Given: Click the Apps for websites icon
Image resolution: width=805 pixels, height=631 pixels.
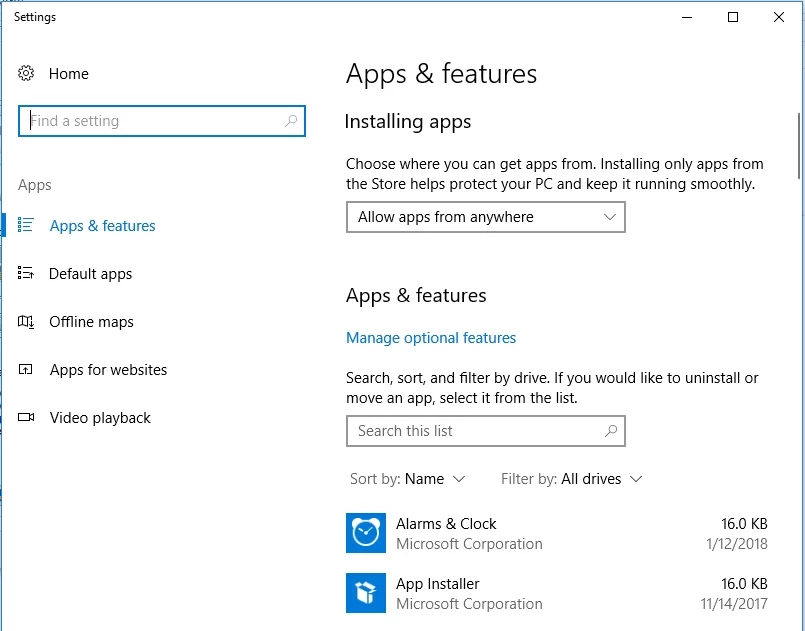Looking at the screenshot, I should (27, 370).
